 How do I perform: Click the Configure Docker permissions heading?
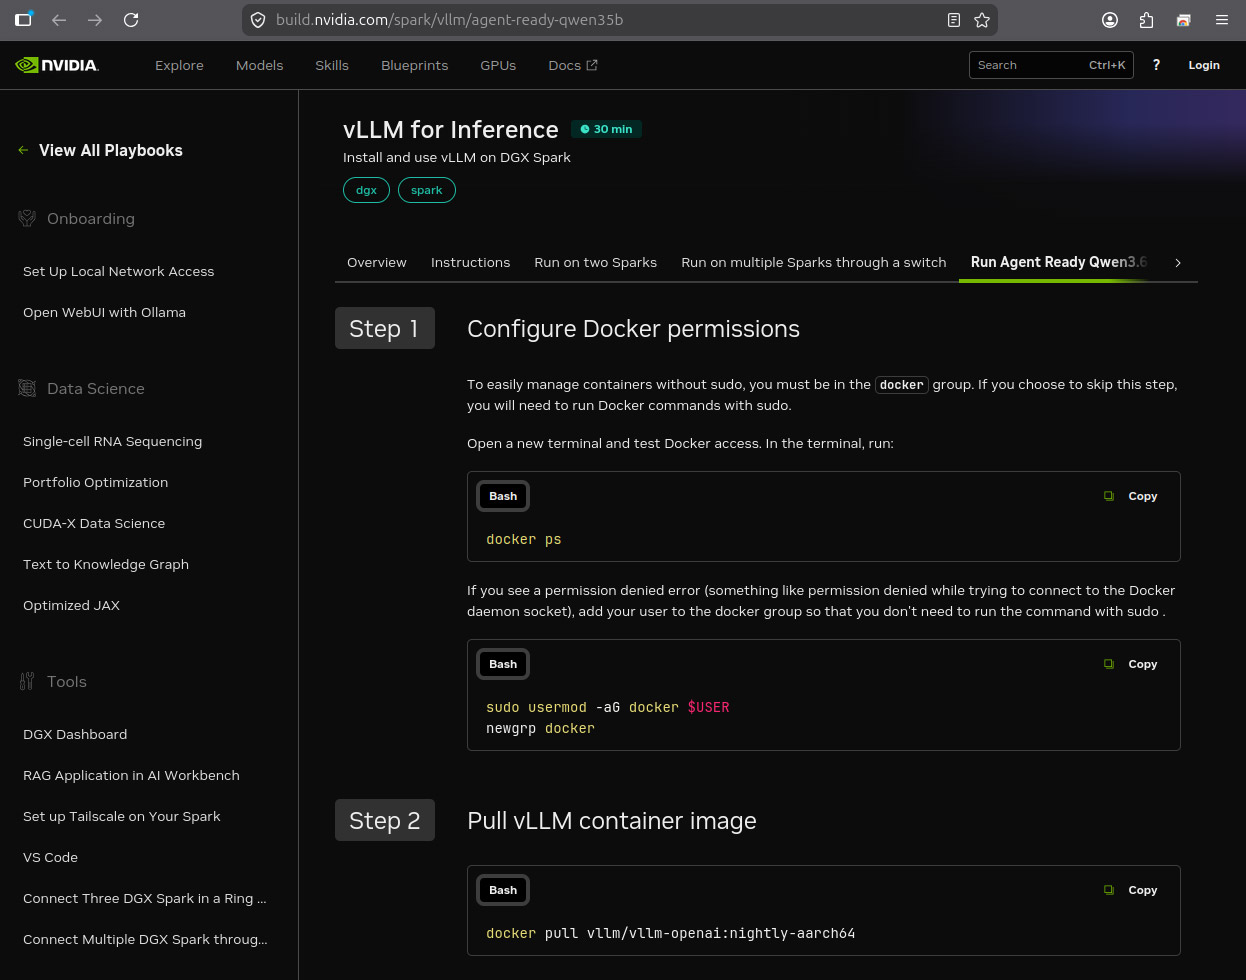coord(633,329)
